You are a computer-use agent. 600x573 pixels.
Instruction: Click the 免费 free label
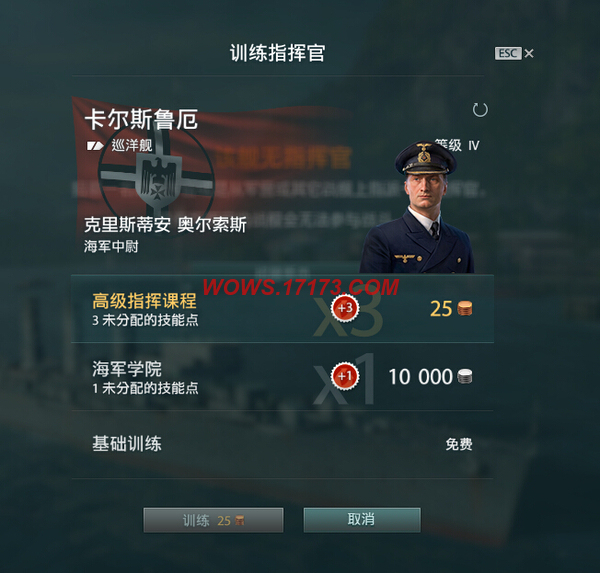click(x=459, y=444)
